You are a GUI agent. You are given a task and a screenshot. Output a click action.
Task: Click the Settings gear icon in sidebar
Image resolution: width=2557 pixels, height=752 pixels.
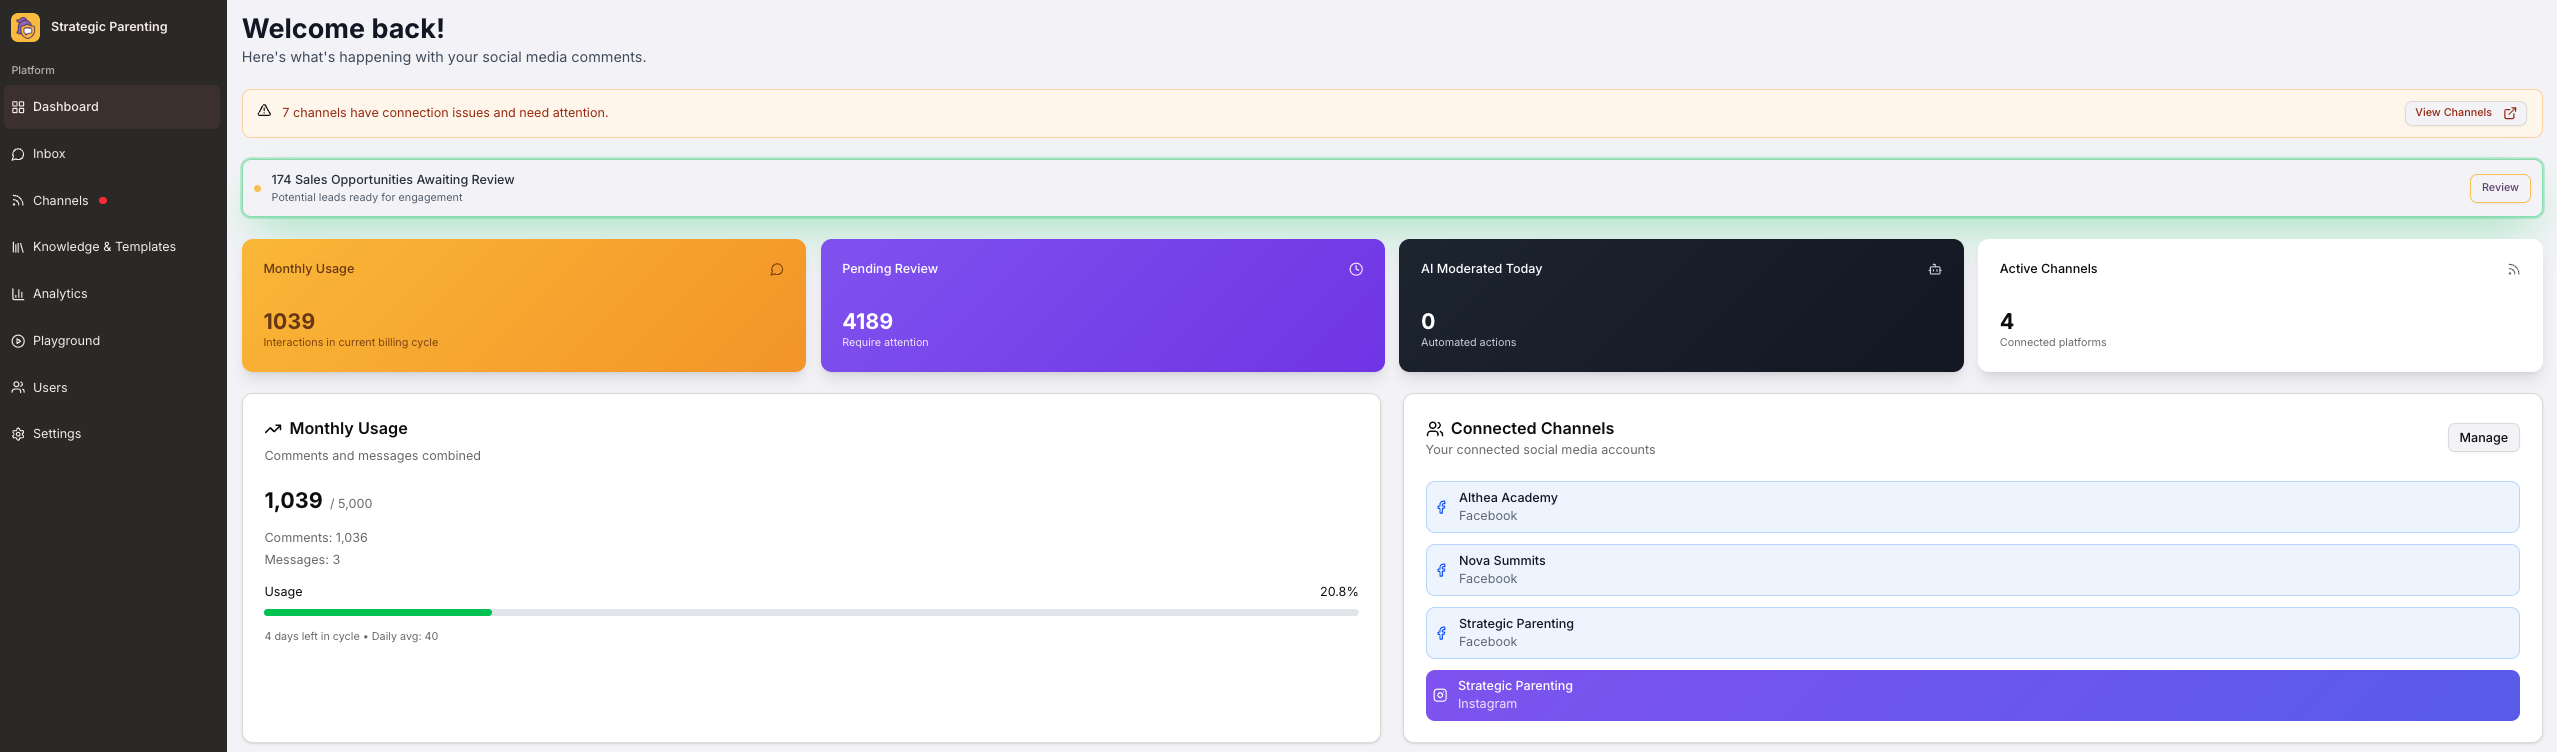[x=18, y=434]
